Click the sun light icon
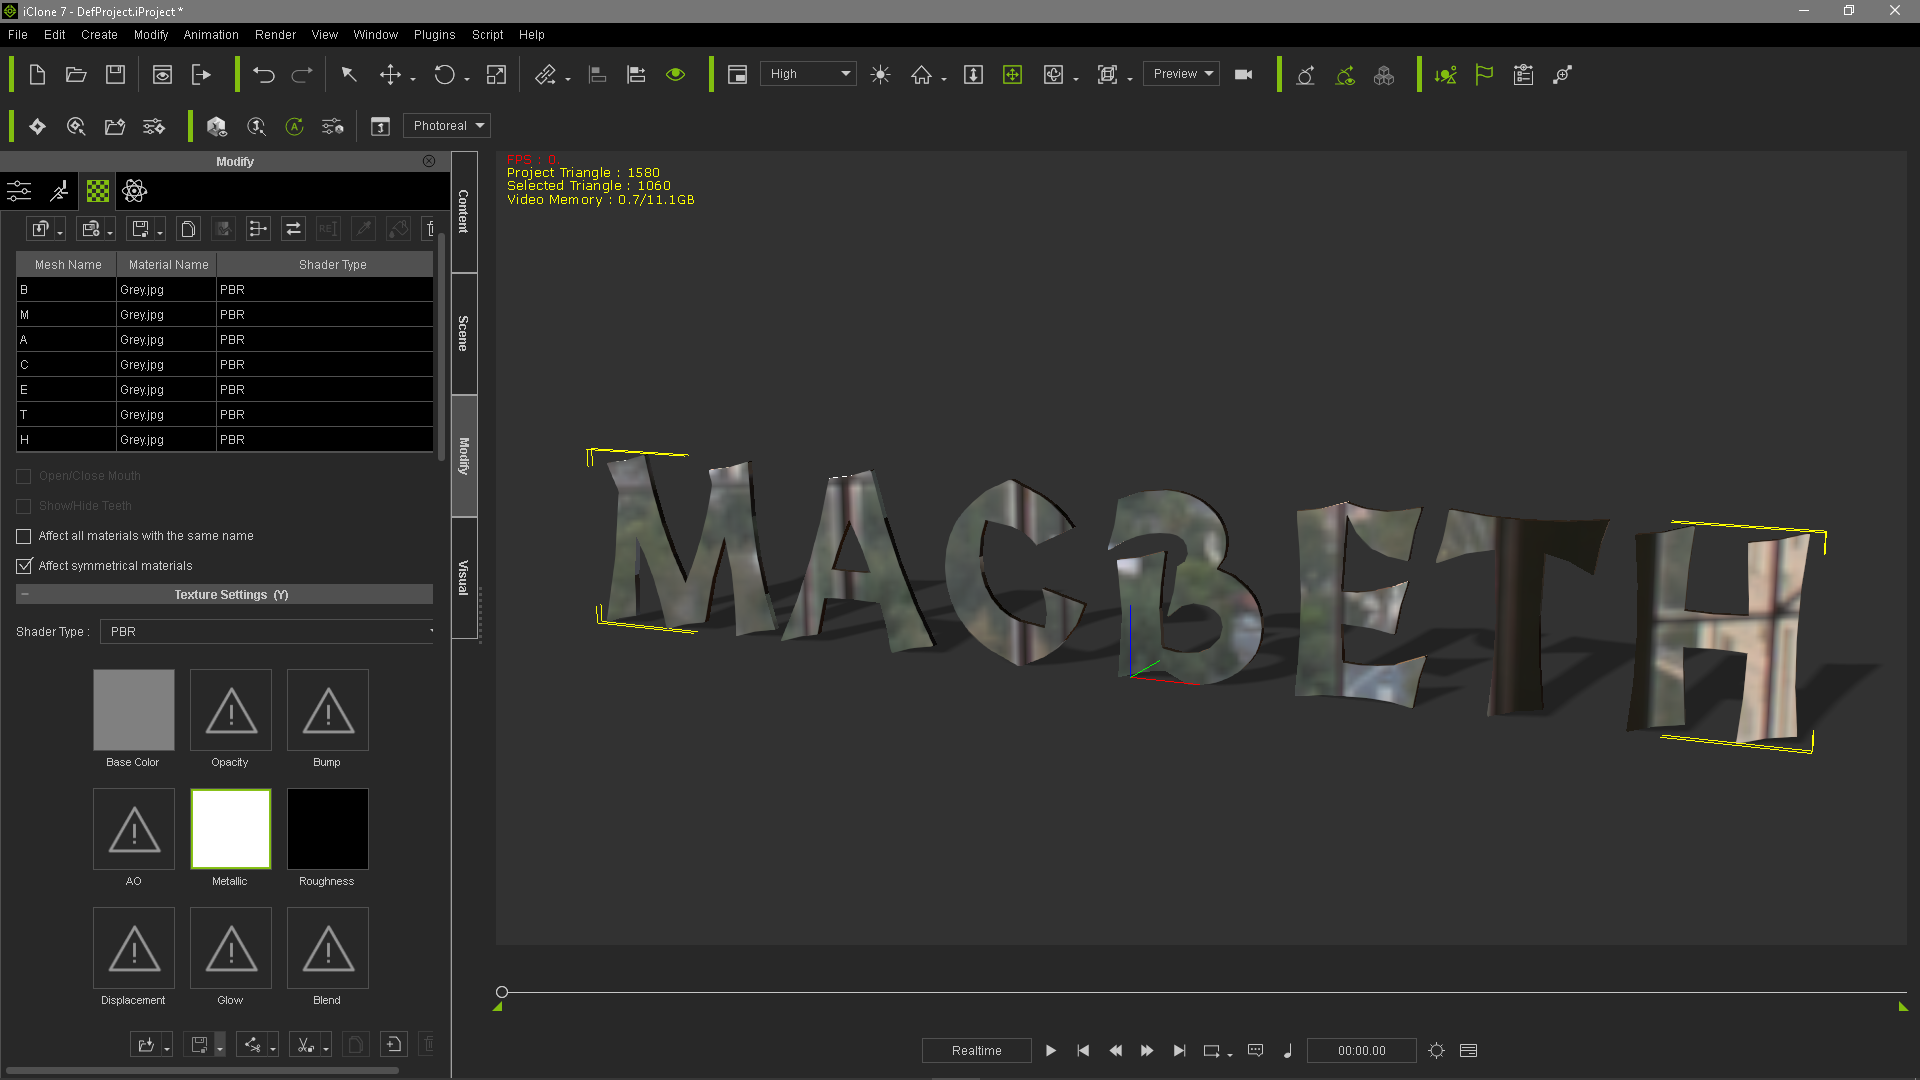Viewport: 1920px width, 1080px height. [880, 74]
